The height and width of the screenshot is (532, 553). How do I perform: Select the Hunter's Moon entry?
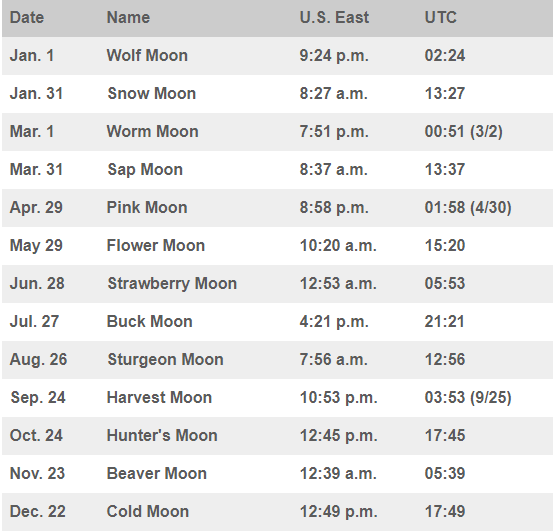pyautogui.click(x=162, y=435)
